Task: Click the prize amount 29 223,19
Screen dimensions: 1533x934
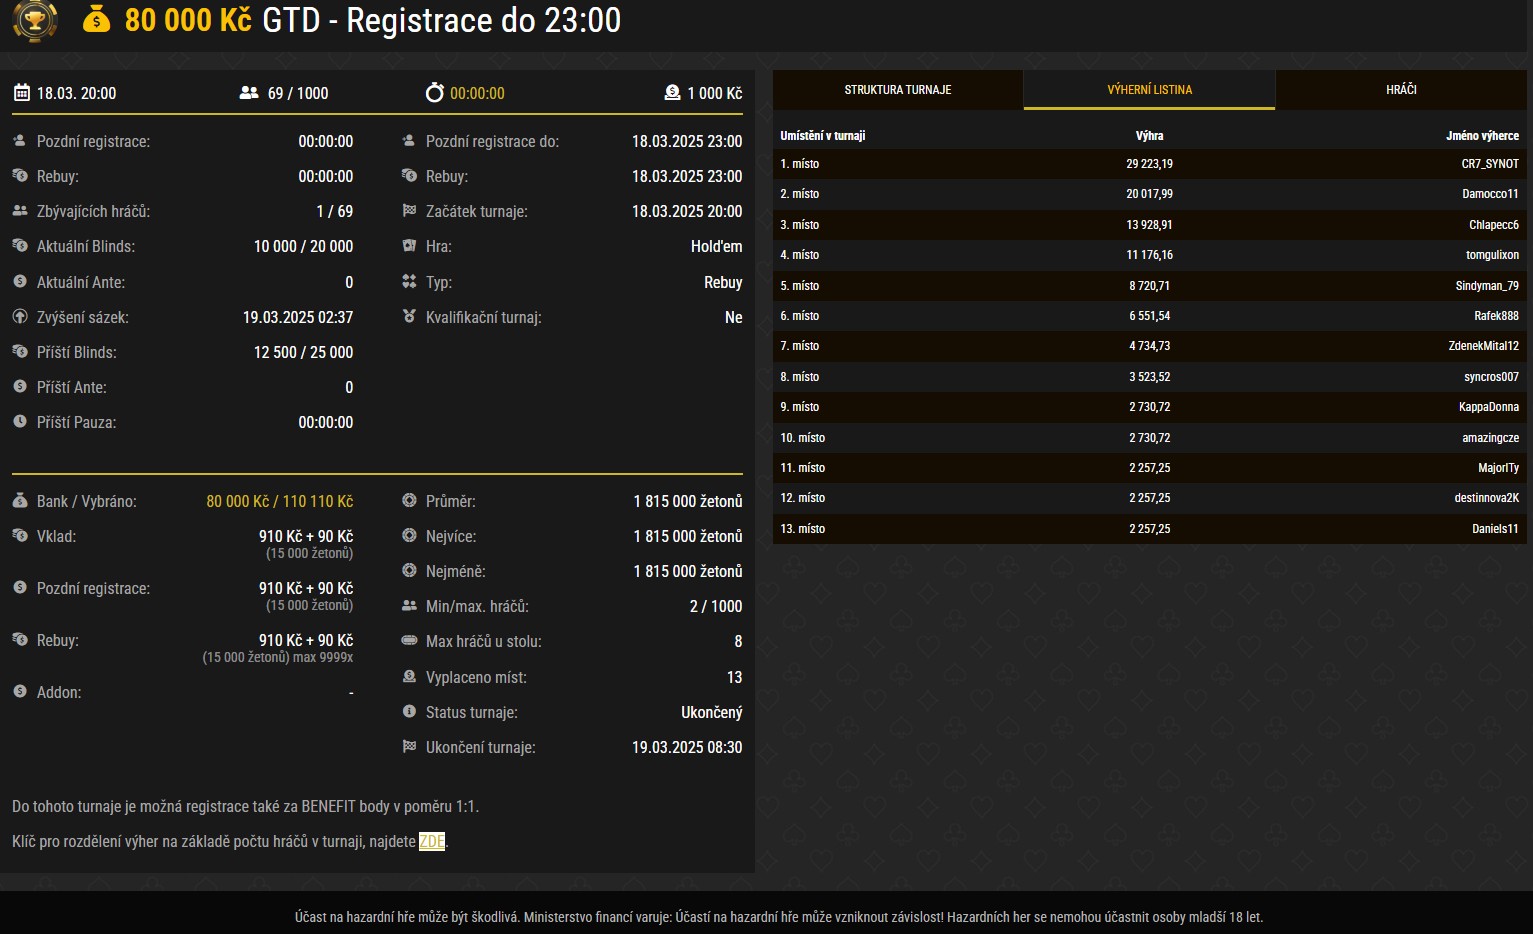Action: point(1149,164)
